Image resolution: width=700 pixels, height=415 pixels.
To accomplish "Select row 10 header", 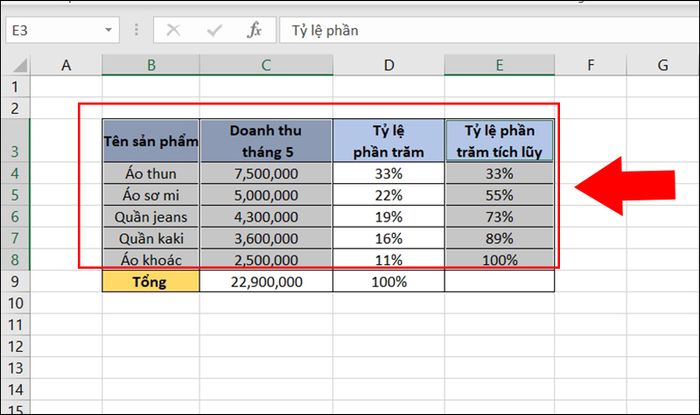I will click(15, 303).
